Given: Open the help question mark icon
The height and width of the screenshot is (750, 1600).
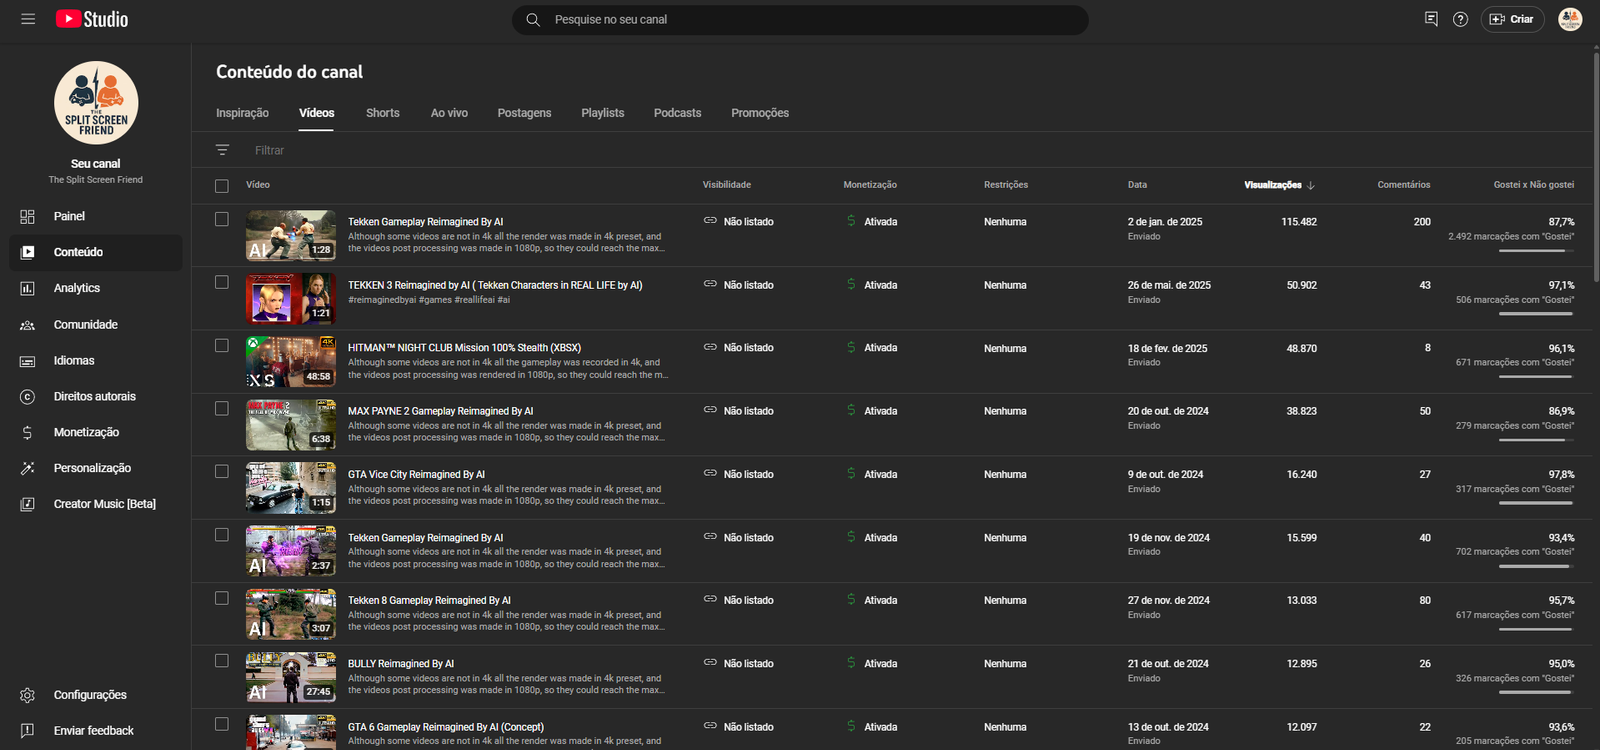Looking at the screenshot, I should pos(1460,19).
